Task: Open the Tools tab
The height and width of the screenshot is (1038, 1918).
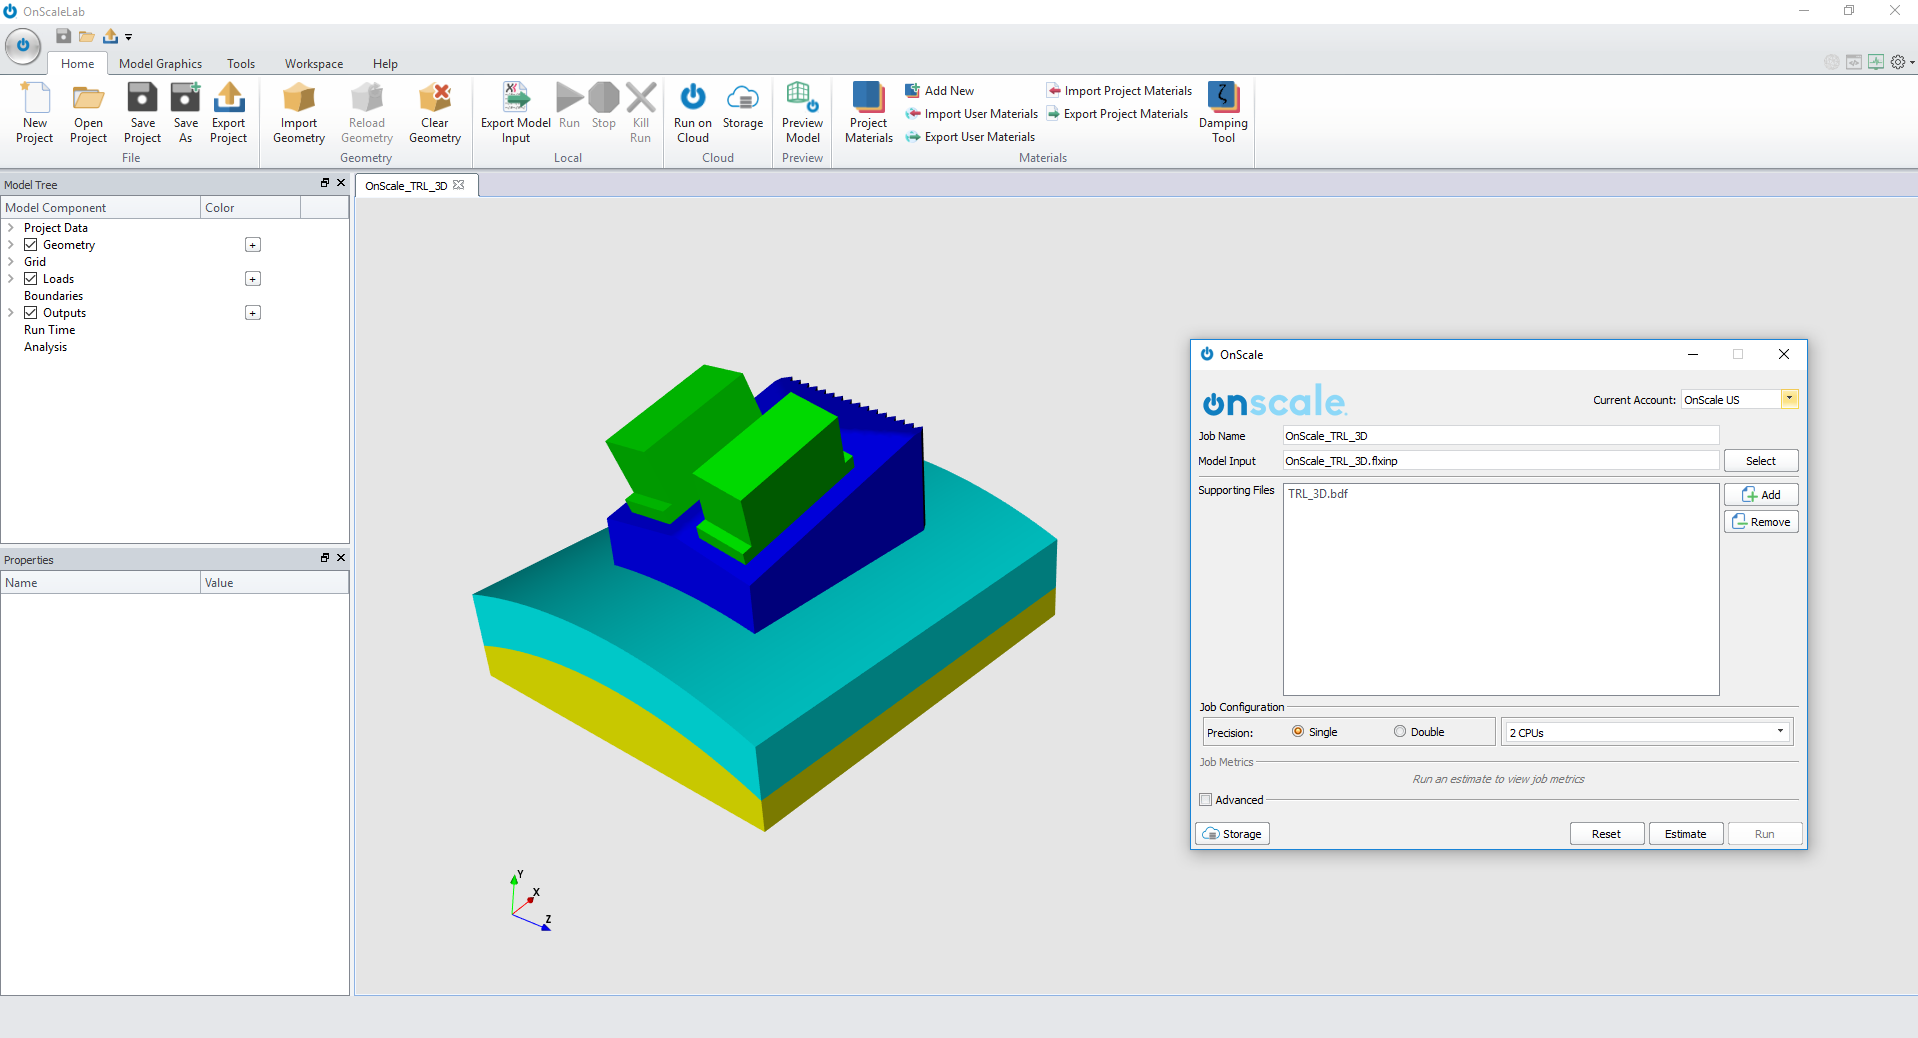Action: [241, 63]
